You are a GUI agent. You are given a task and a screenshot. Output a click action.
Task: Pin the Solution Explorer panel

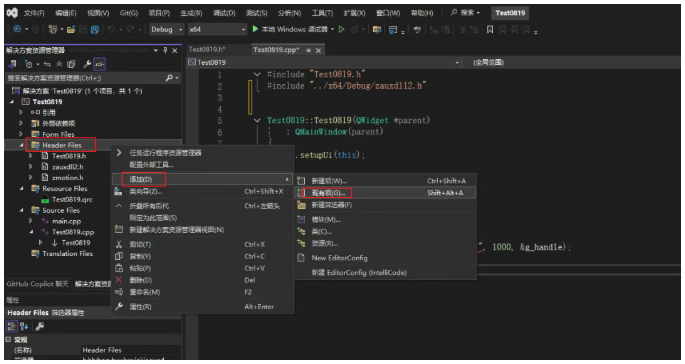pos(165,50)
